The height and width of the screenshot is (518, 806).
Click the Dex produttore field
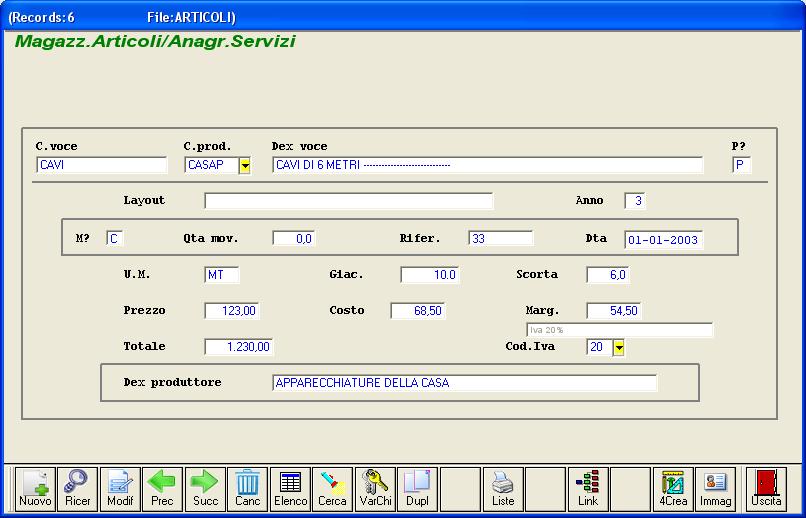[x=465, y=383]
